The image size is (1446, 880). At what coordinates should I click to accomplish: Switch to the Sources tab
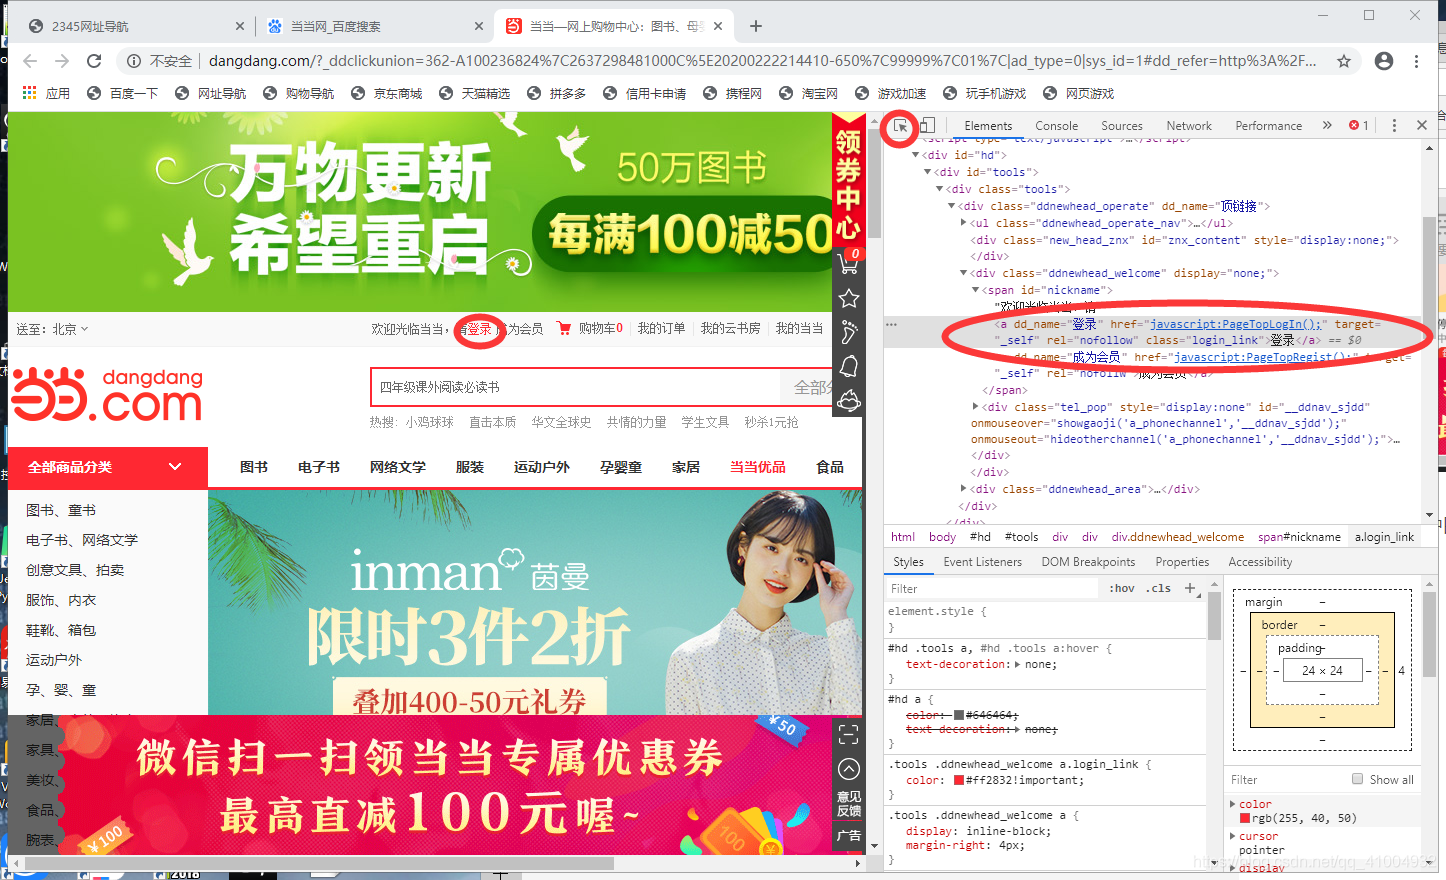pyautogui.click(x=1121, y=126)
